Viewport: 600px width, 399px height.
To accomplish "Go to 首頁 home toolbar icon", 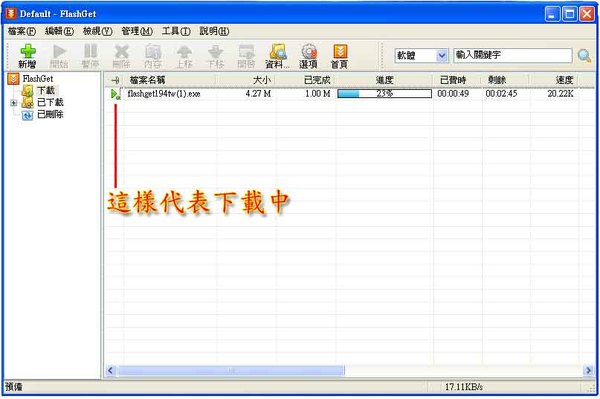I will [340, 56].
